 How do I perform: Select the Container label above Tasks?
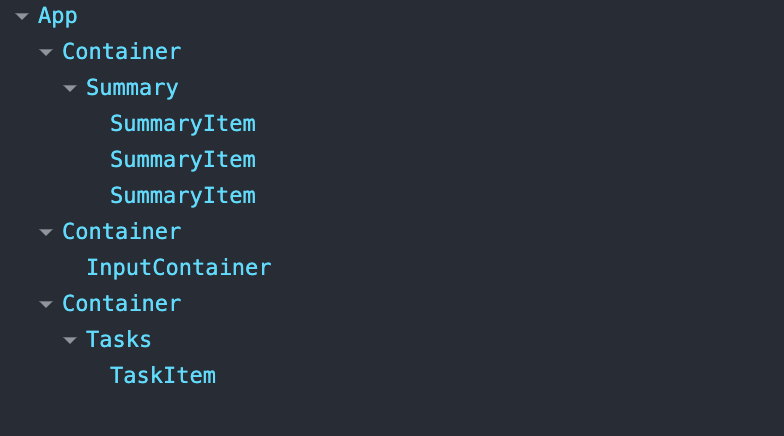(x=122, y=304)
